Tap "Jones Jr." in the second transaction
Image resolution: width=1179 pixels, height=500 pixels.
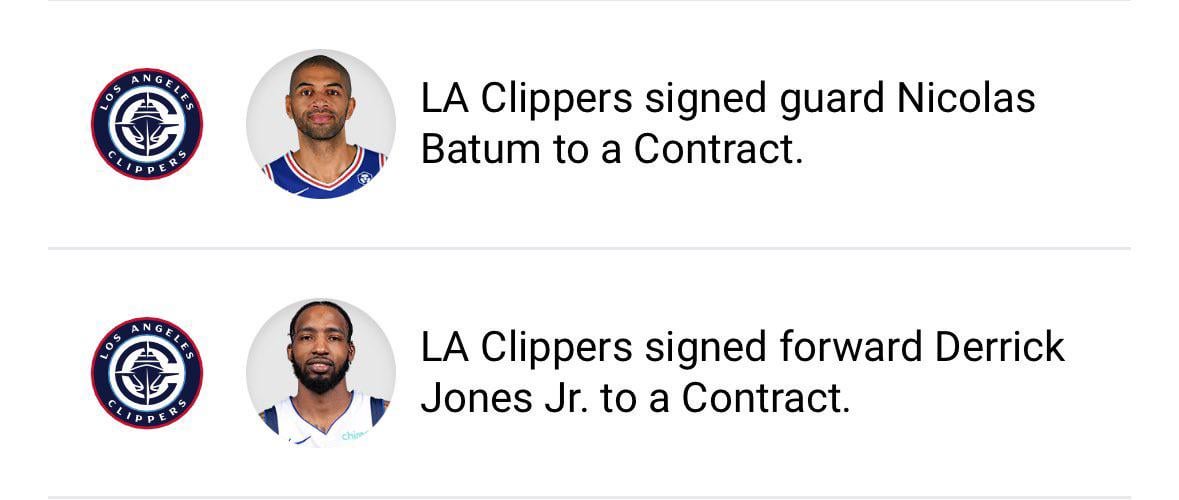(x=505, y=398)
